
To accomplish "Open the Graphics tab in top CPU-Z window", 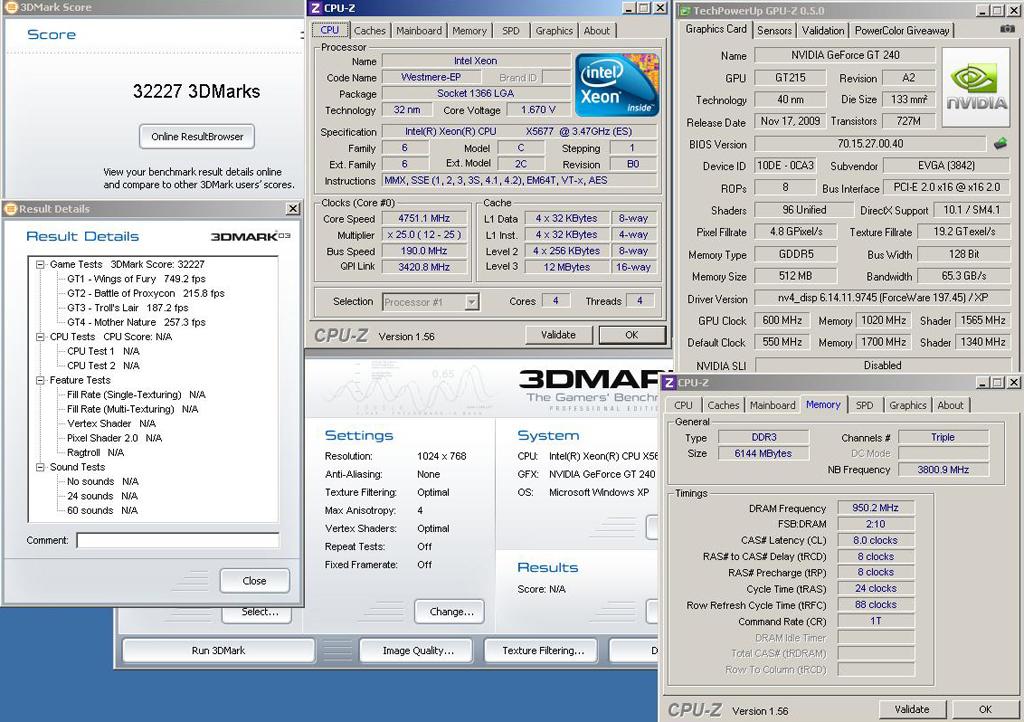I will [554, 31].
